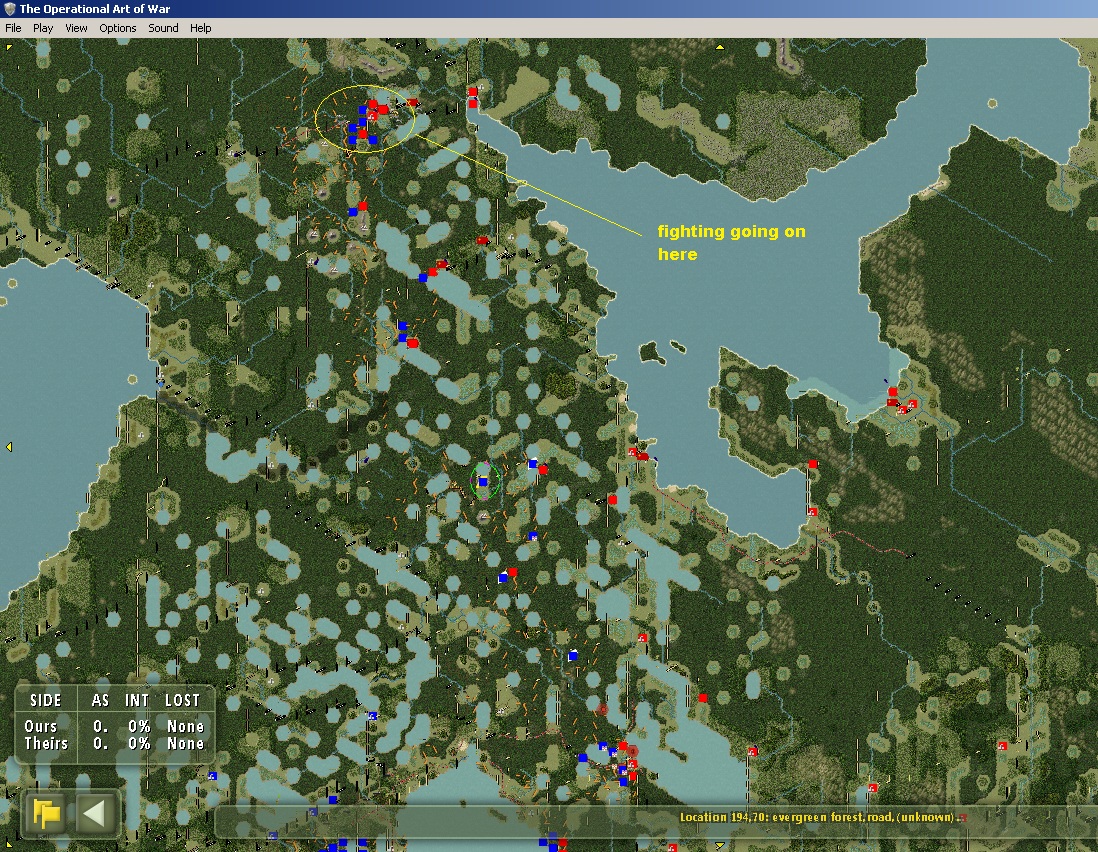Click the left-pointing triangle button
1098x852 pixels.
tap(95, 813)
